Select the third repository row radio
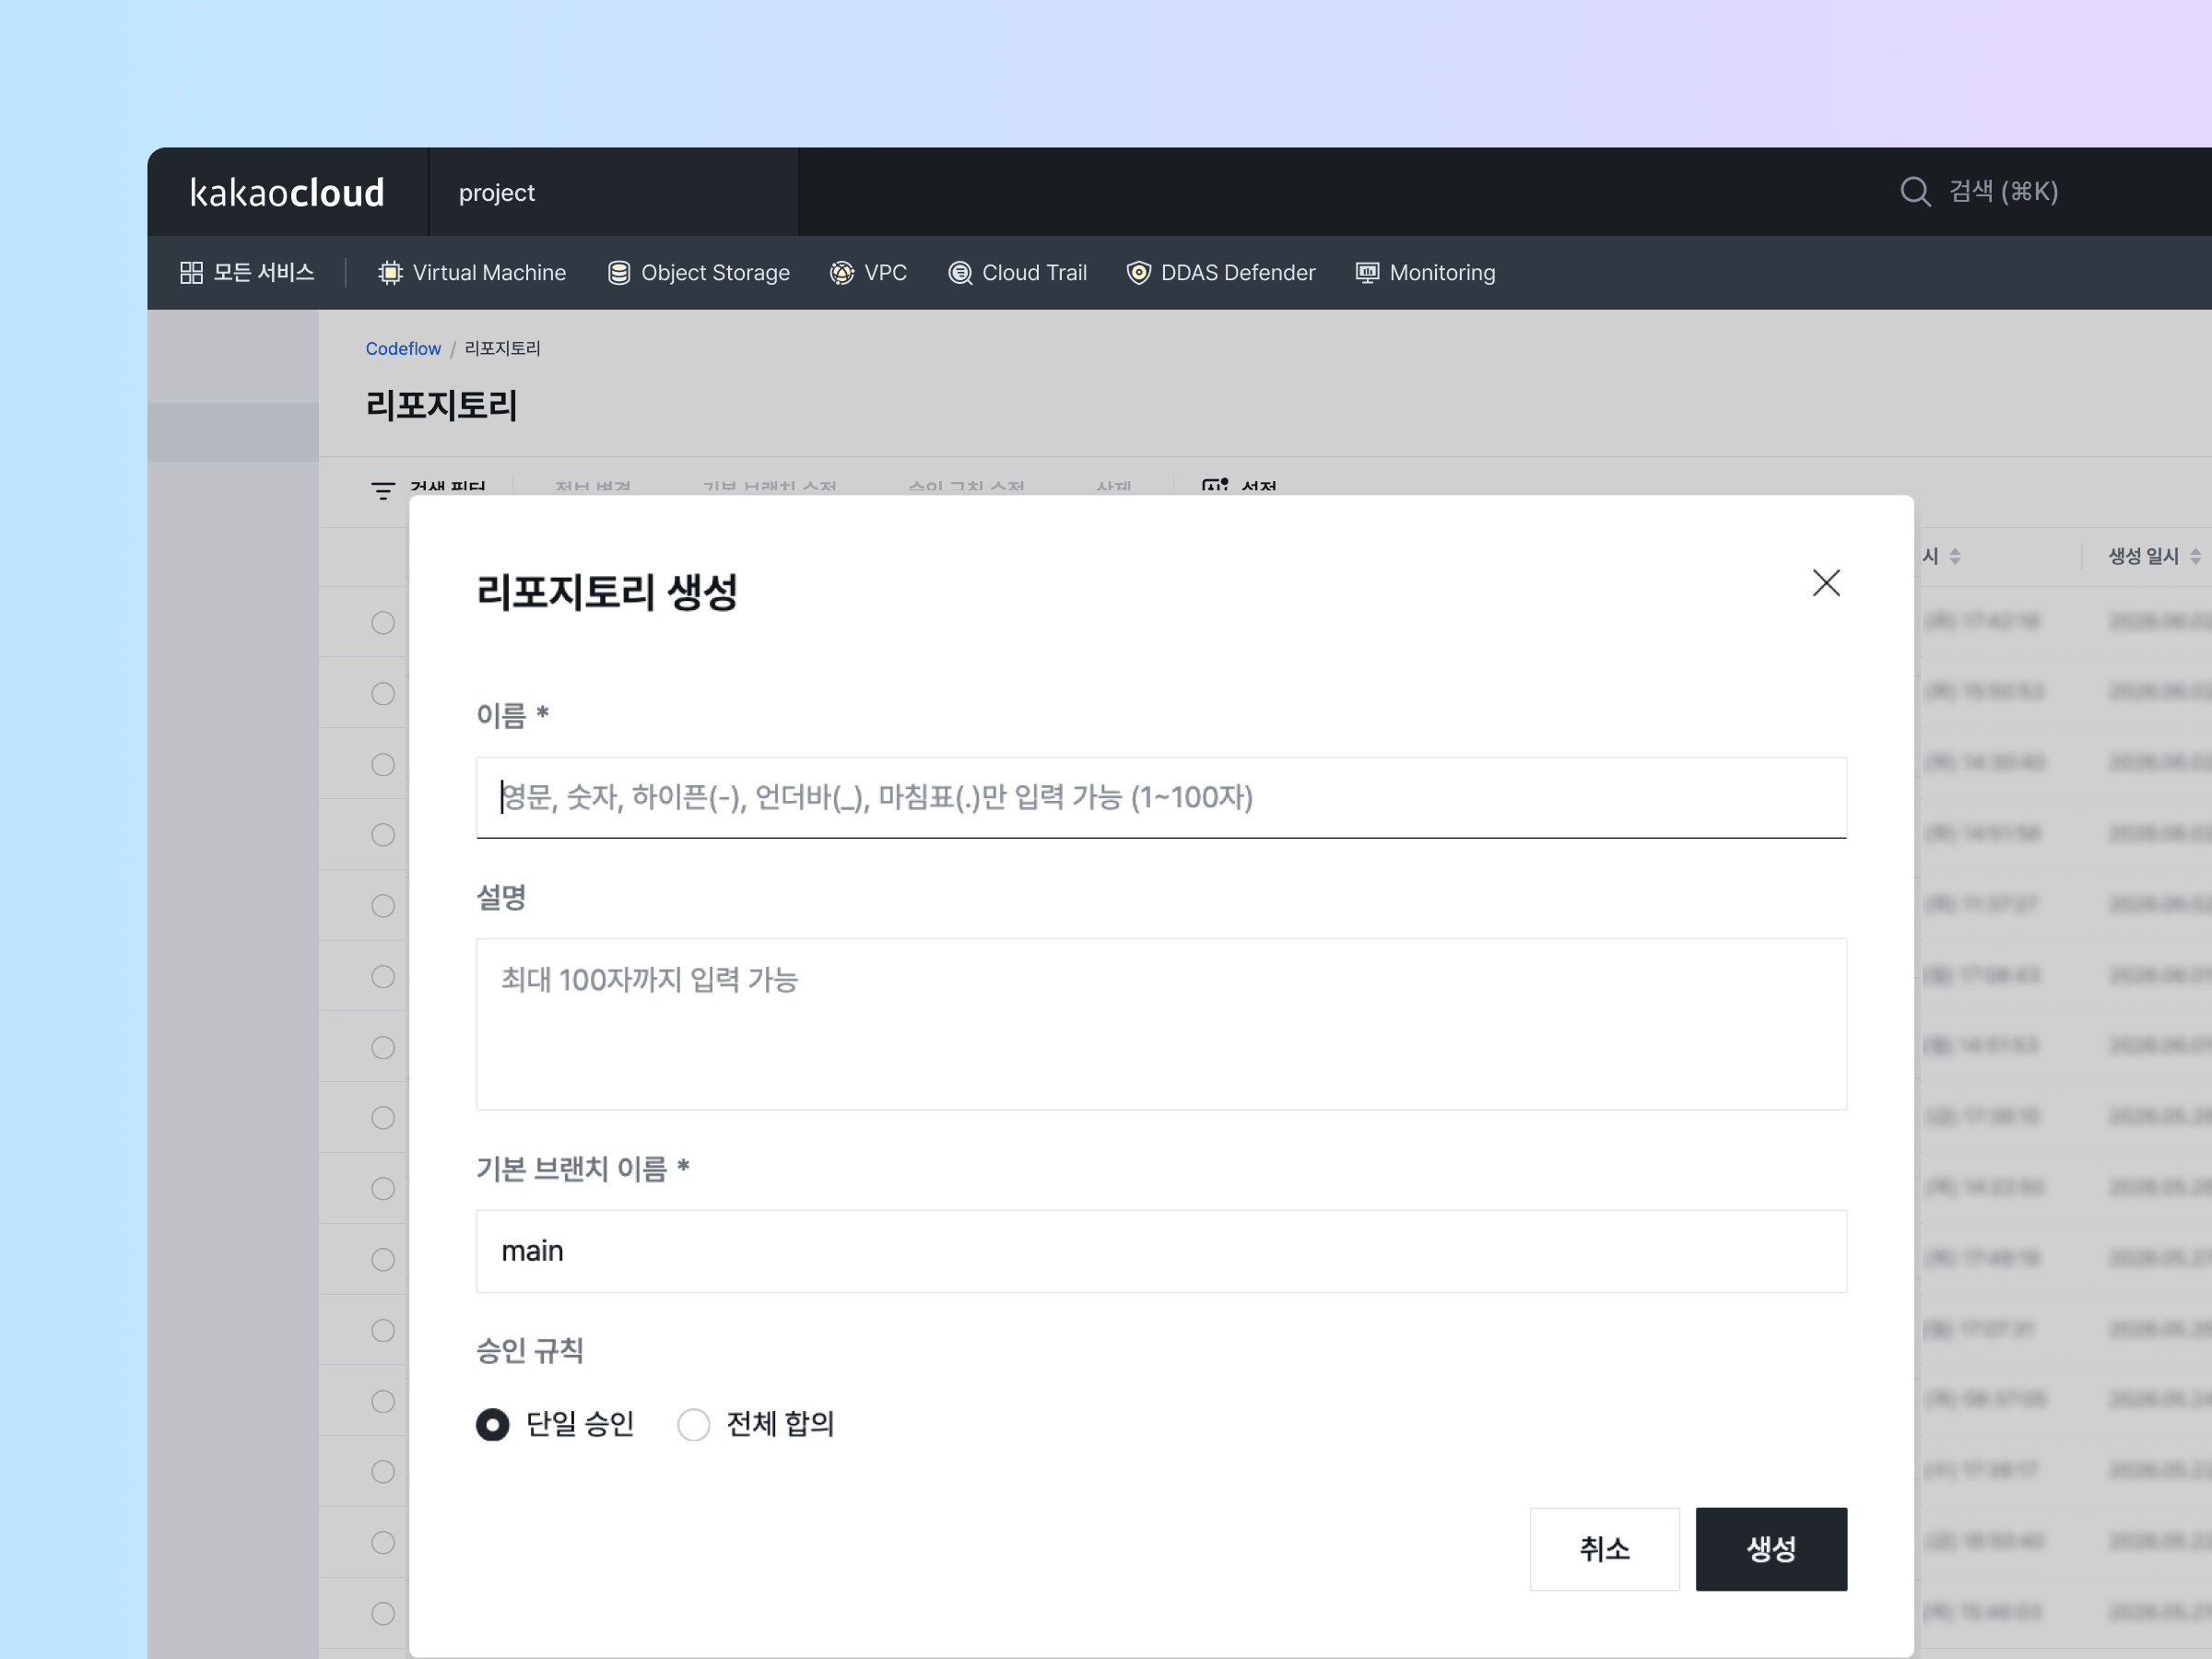Image resolution: width=2212 pixels, height=1659 pixels. tap(383, 764)
